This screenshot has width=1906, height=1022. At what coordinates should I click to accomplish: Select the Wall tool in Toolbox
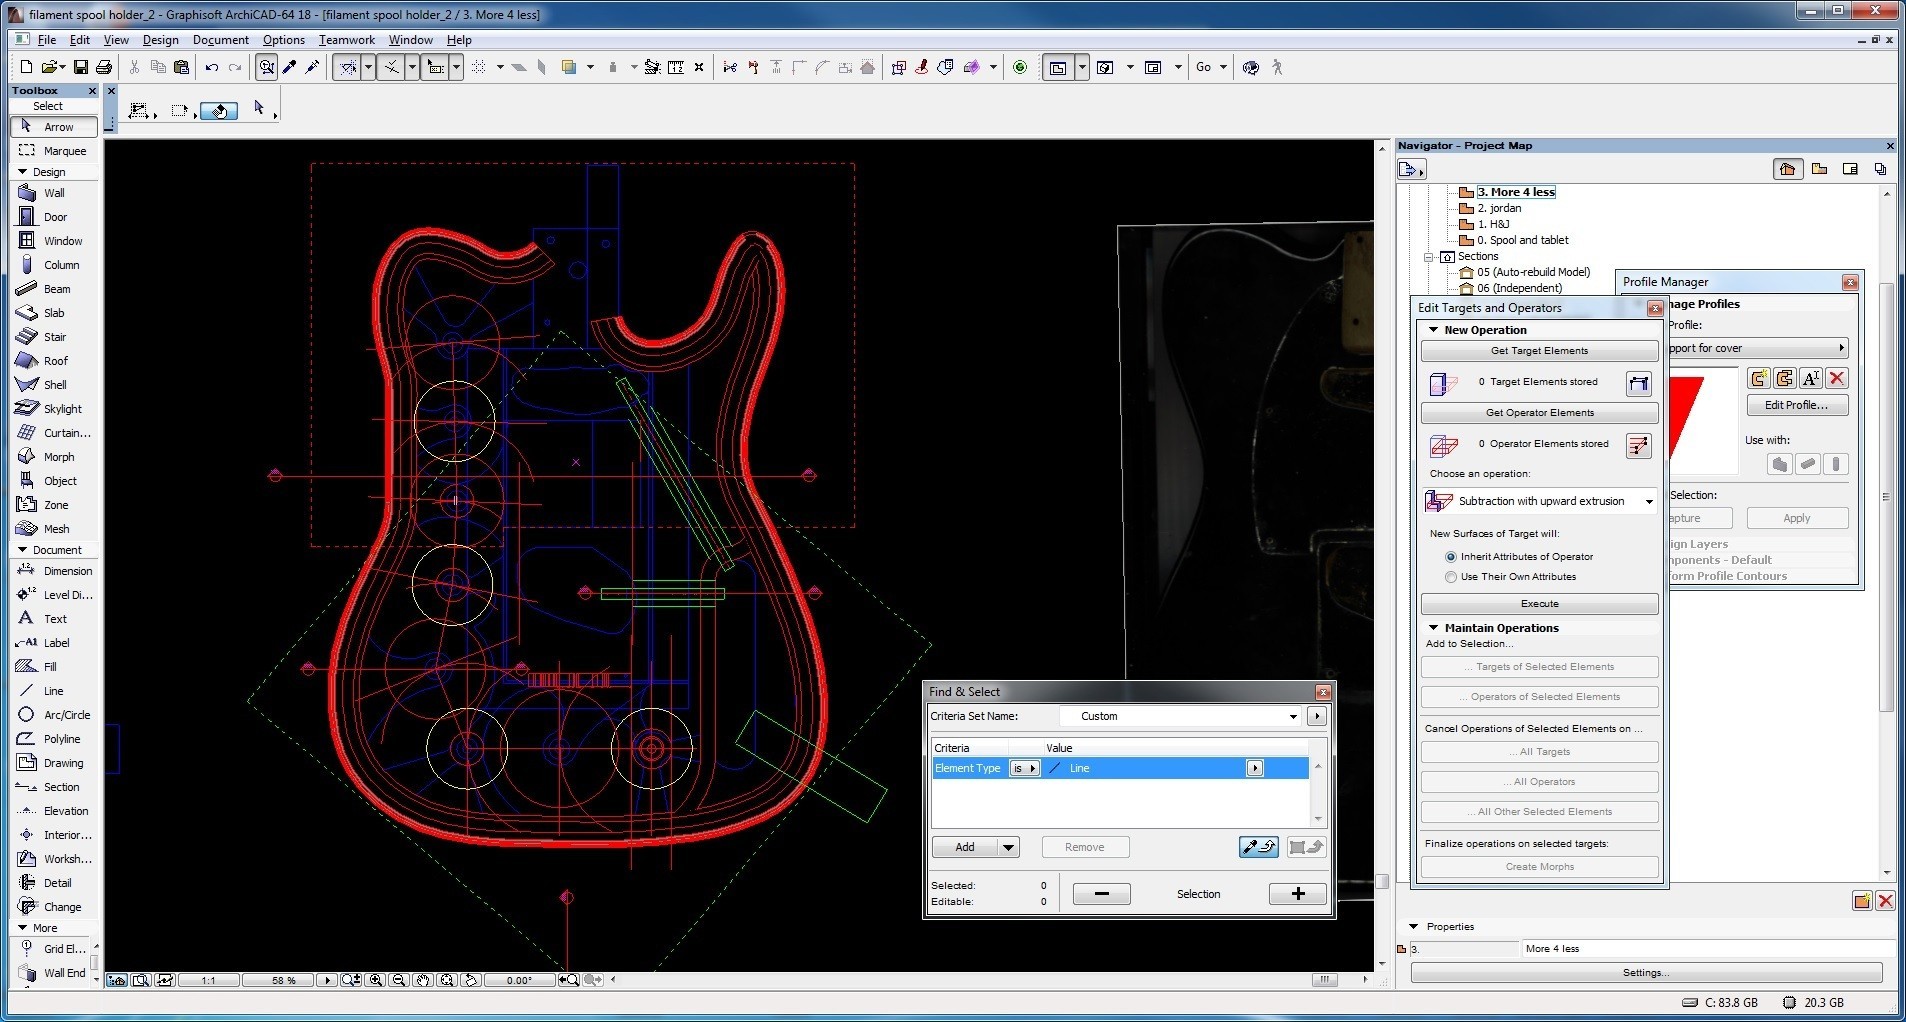(55, 193)
